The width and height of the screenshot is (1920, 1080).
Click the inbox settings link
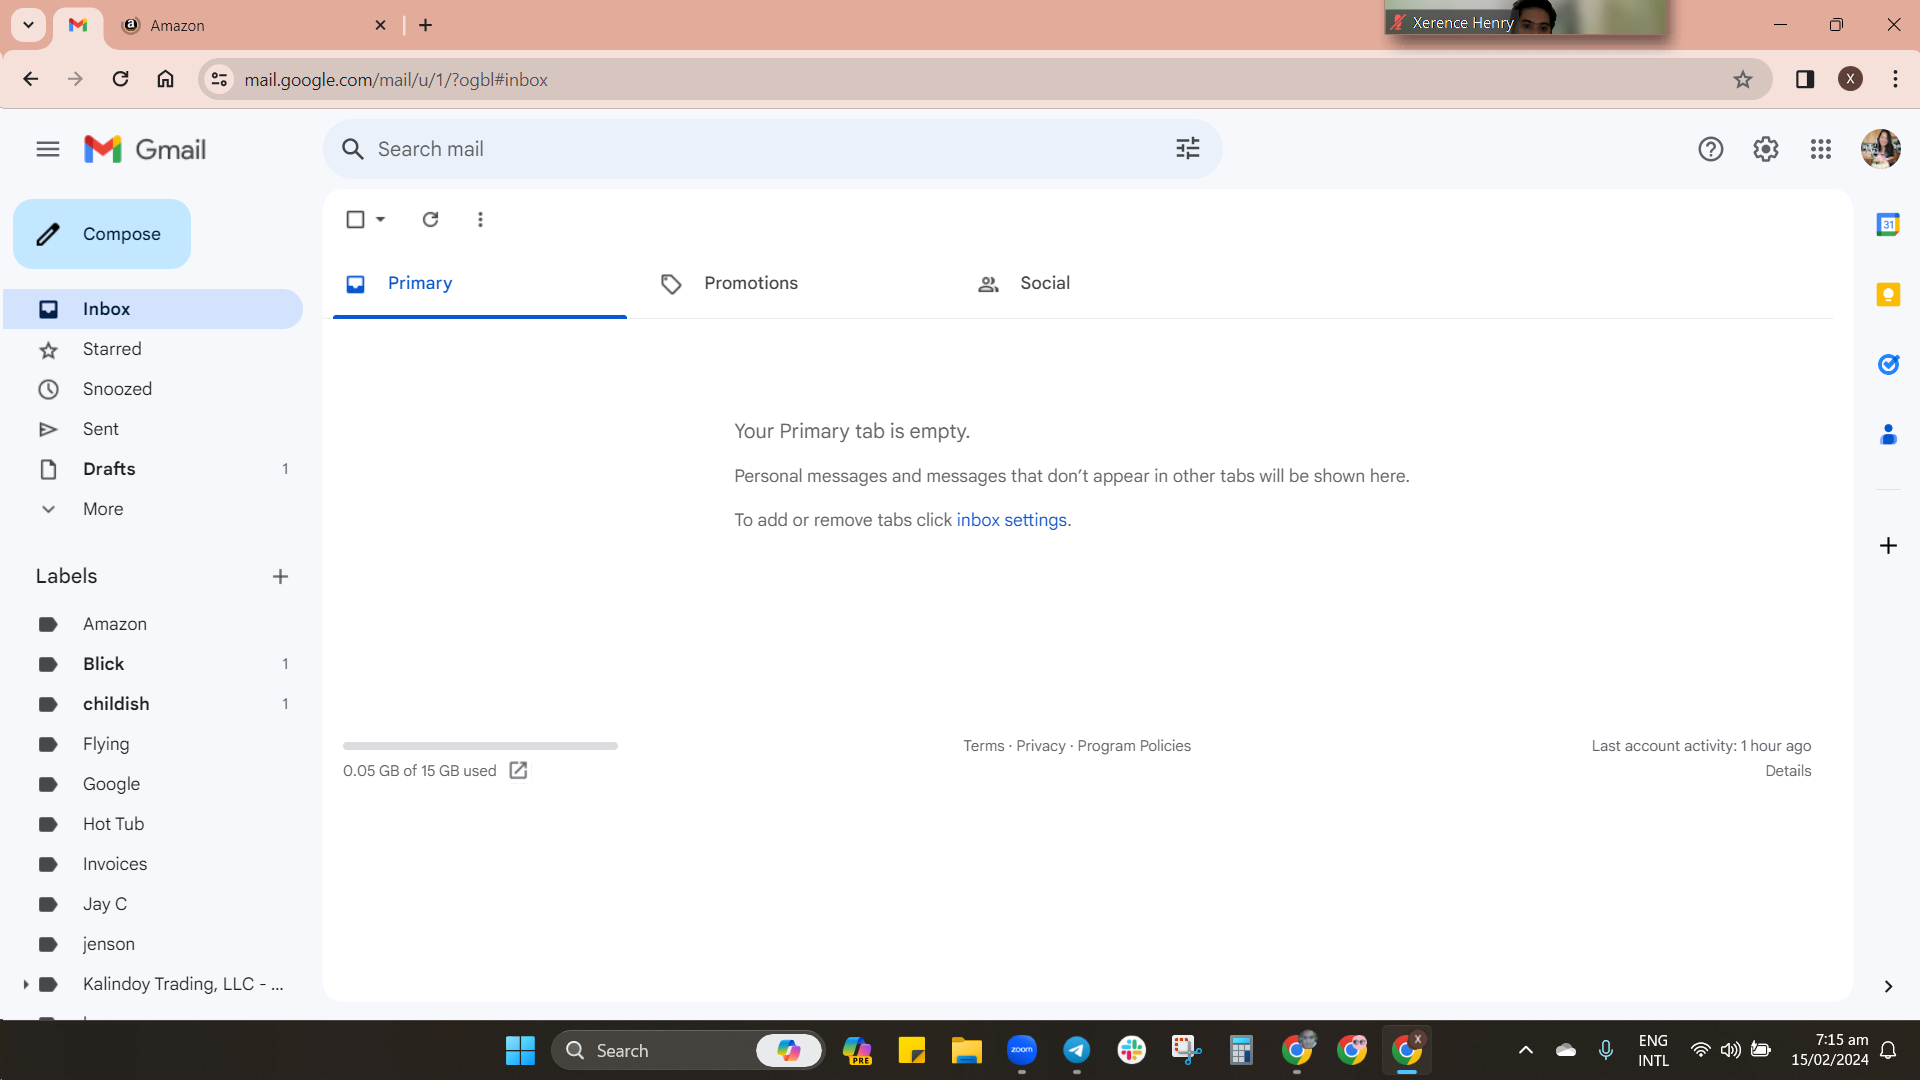click(x=1011, y=520)
